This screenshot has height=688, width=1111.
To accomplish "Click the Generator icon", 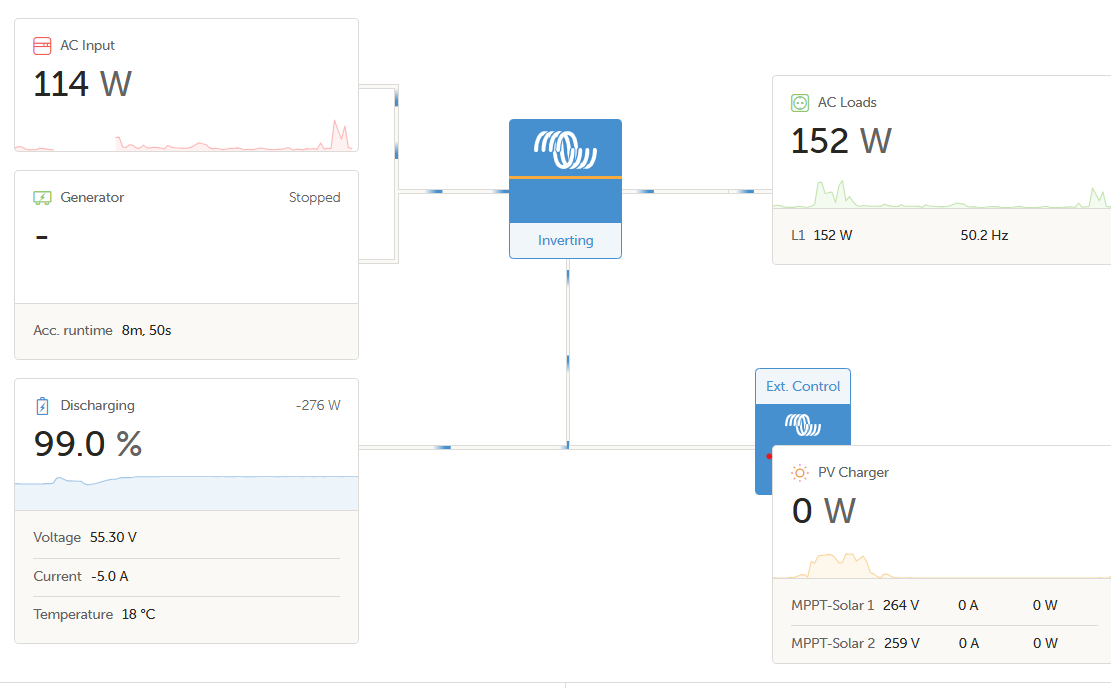I will pos(42,198).
